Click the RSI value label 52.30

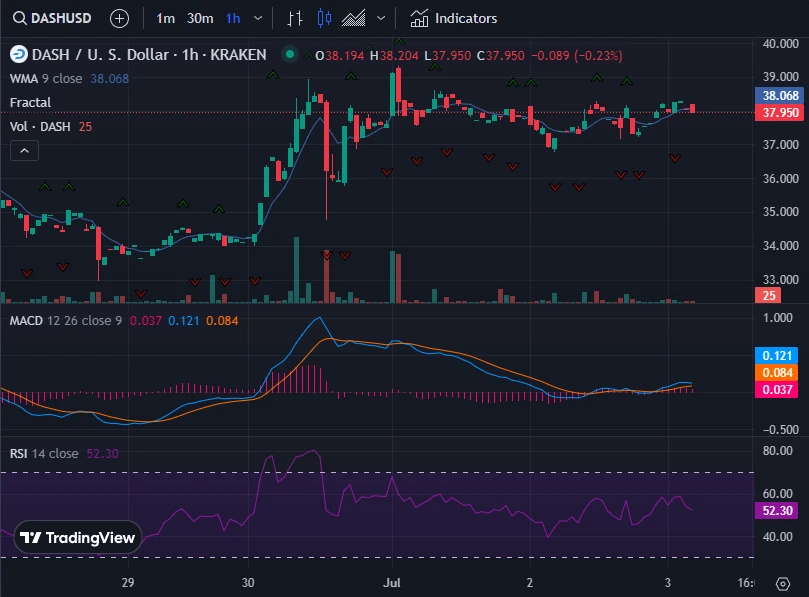[777, 510]
